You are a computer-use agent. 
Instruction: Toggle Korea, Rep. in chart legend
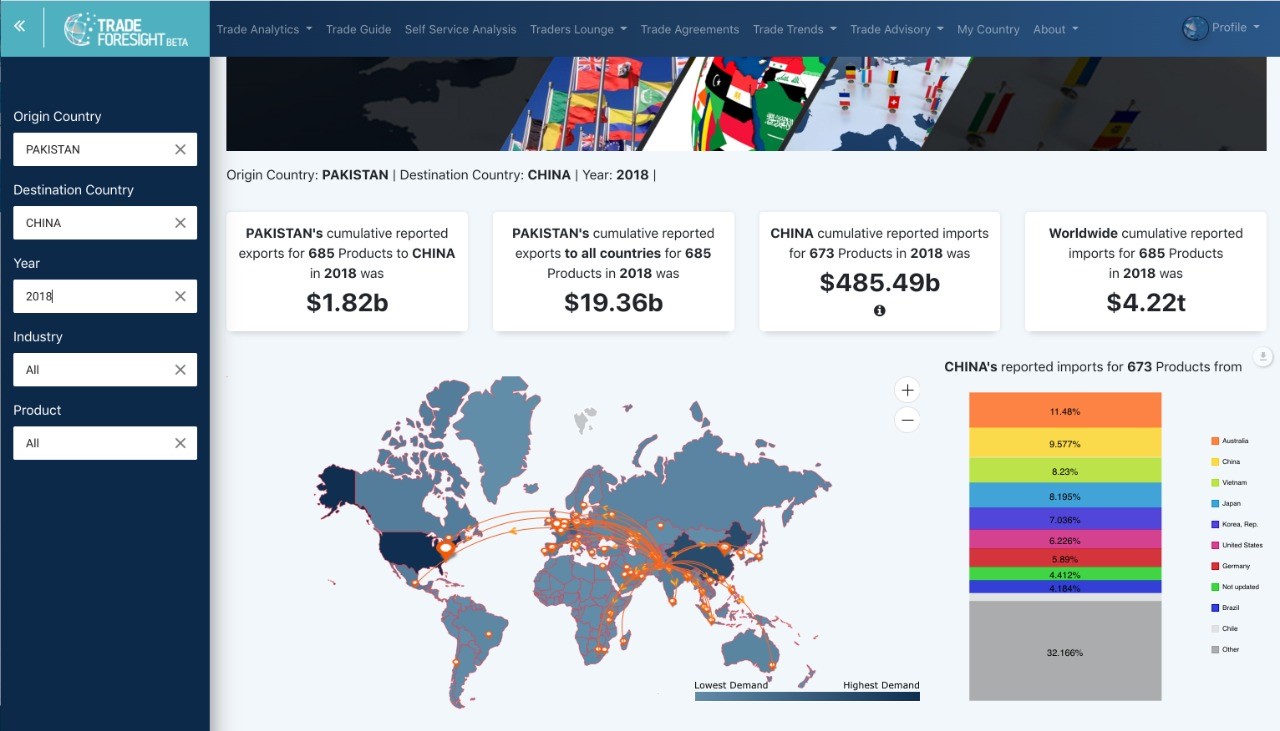click(1234, 524)
